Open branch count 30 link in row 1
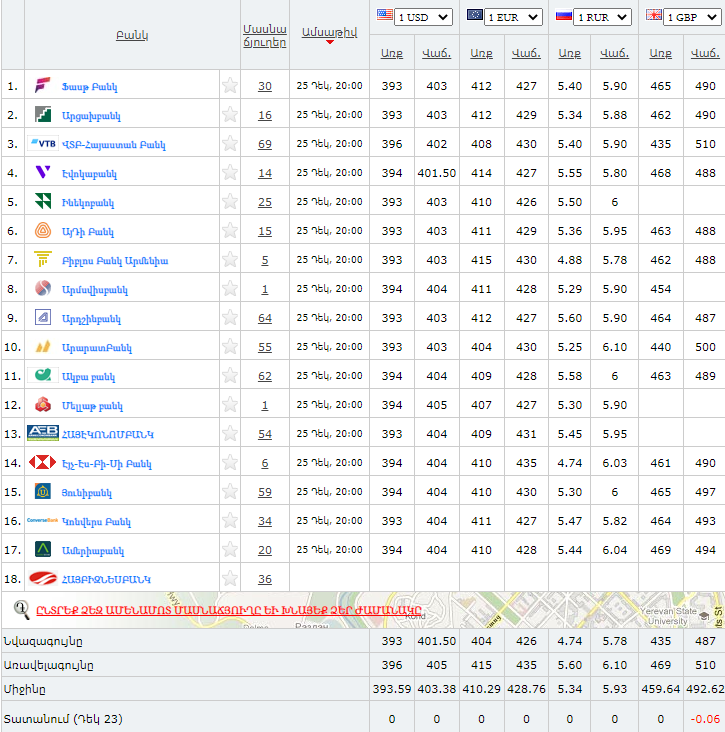The width and height of the screenshot is (725, 732). pos(265,86)
